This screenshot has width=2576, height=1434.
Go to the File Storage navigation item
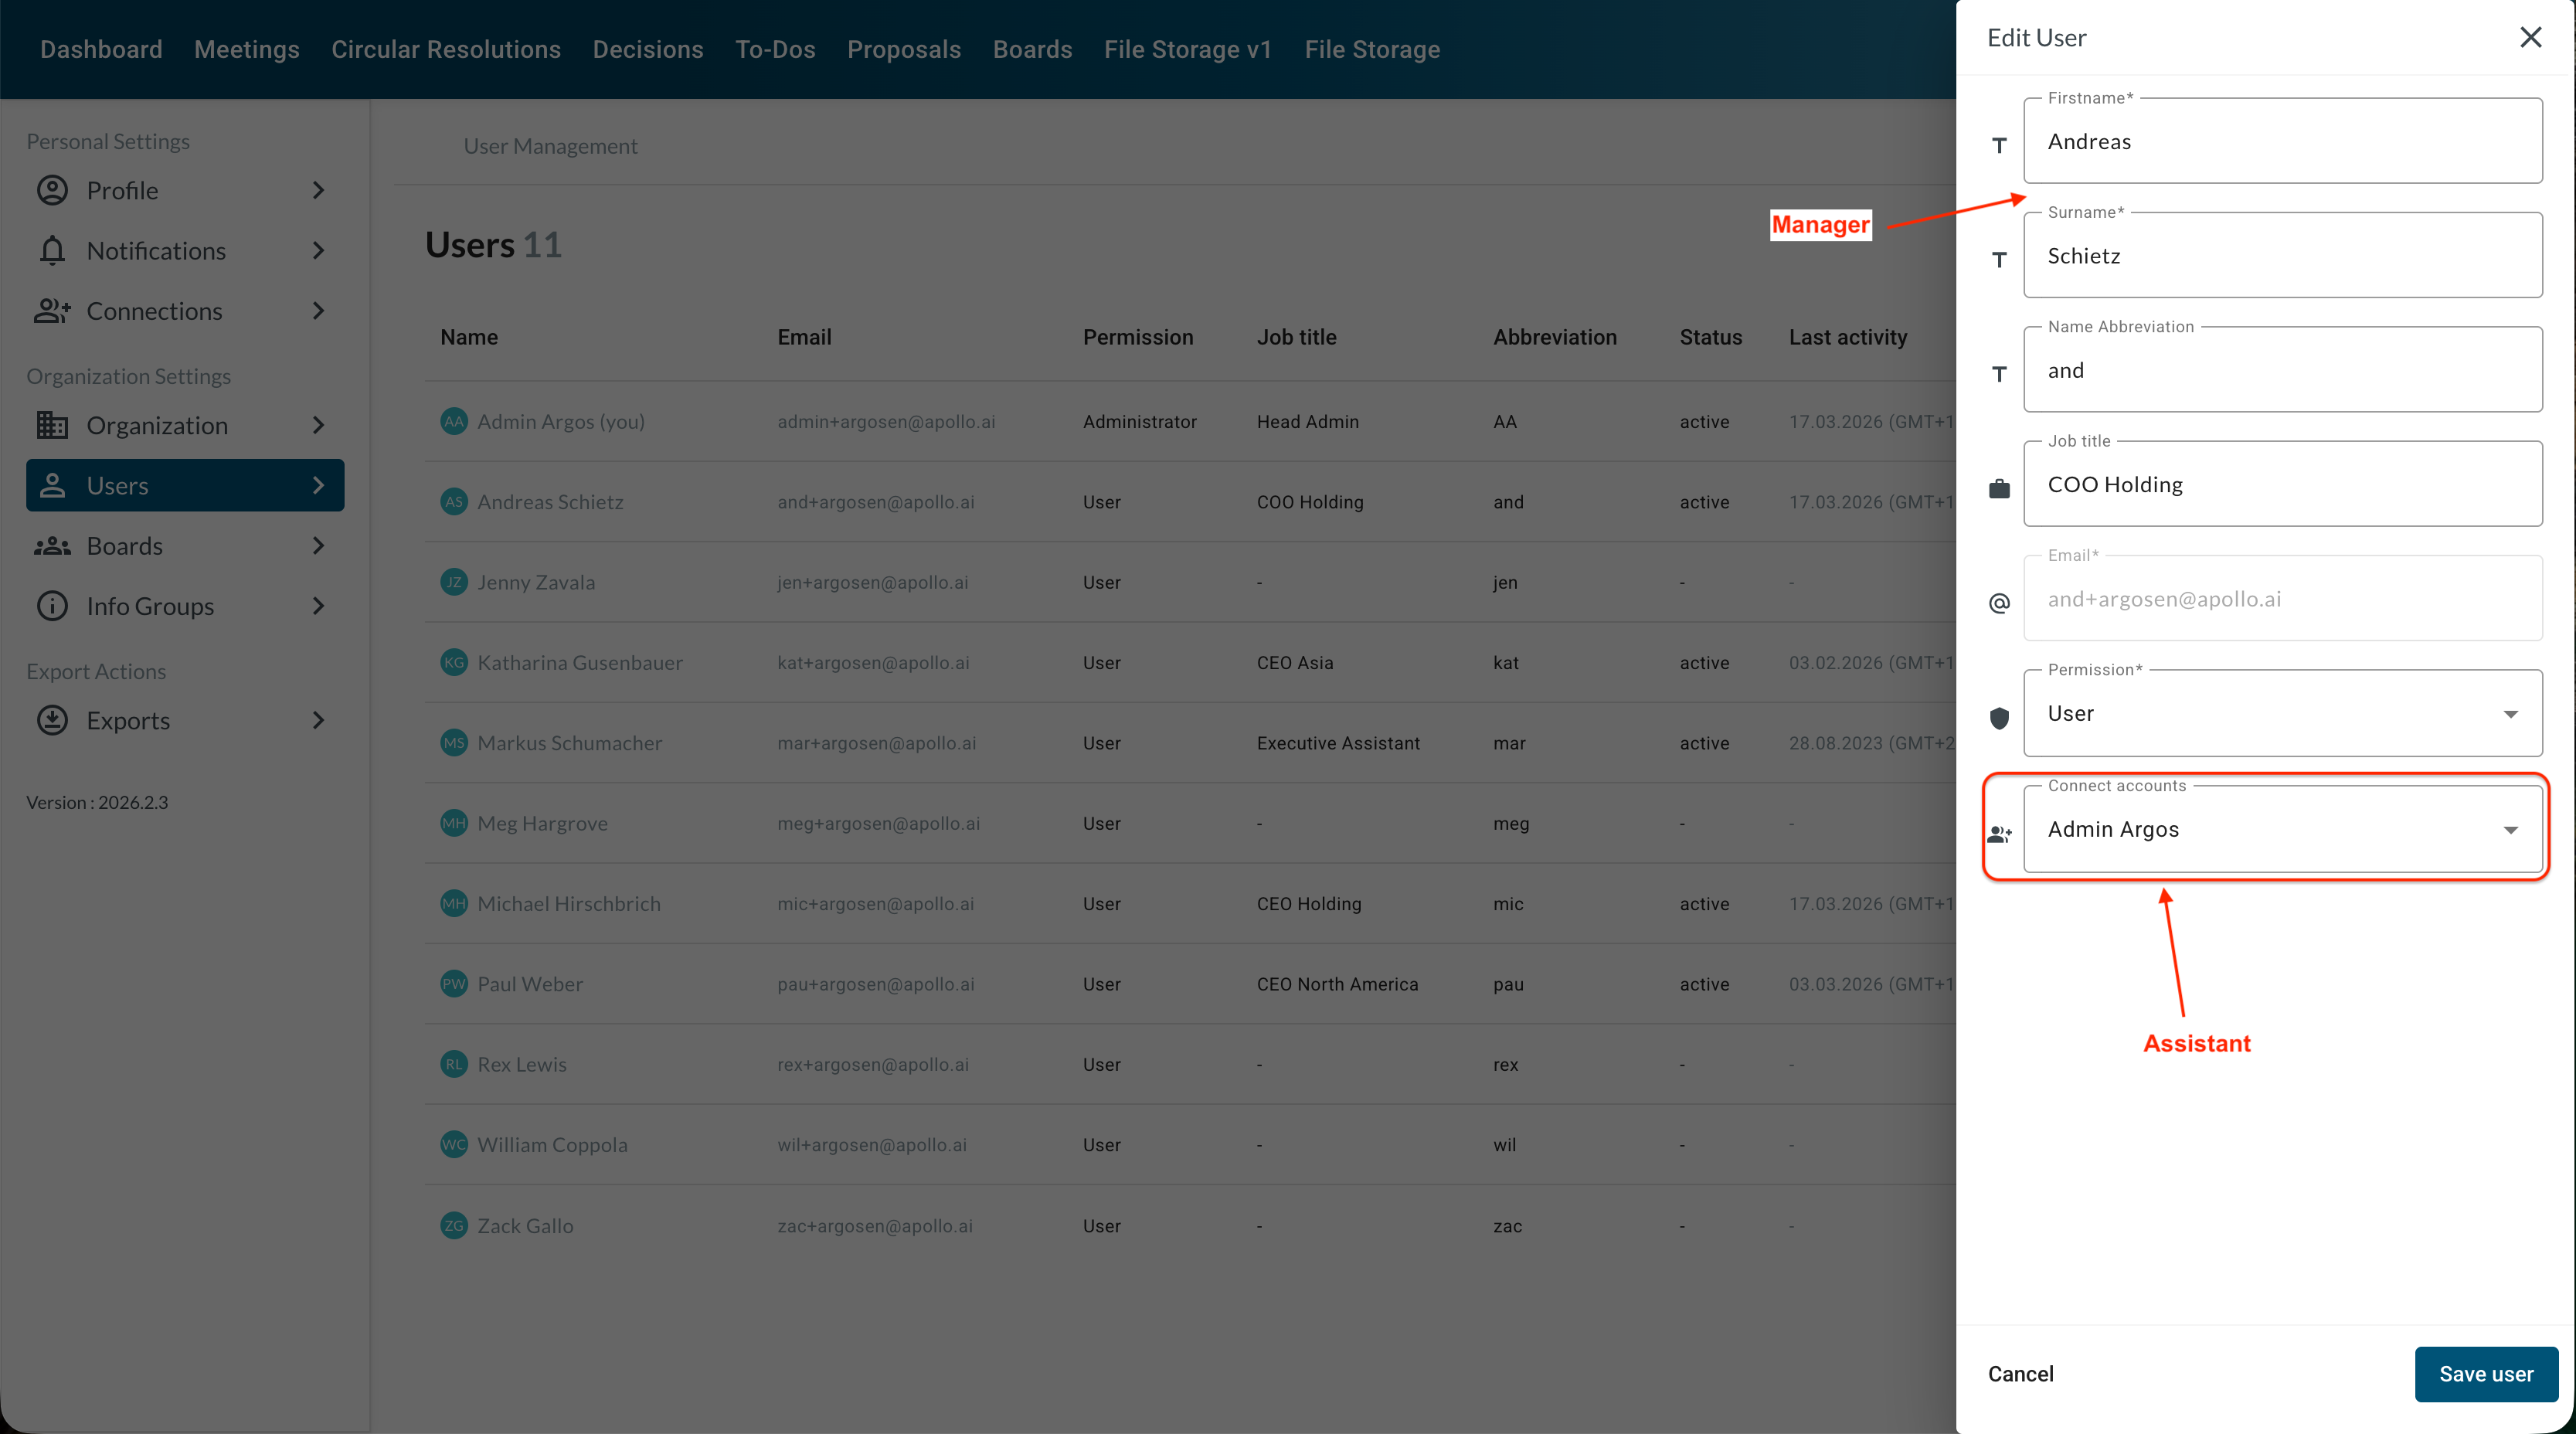1371,49
